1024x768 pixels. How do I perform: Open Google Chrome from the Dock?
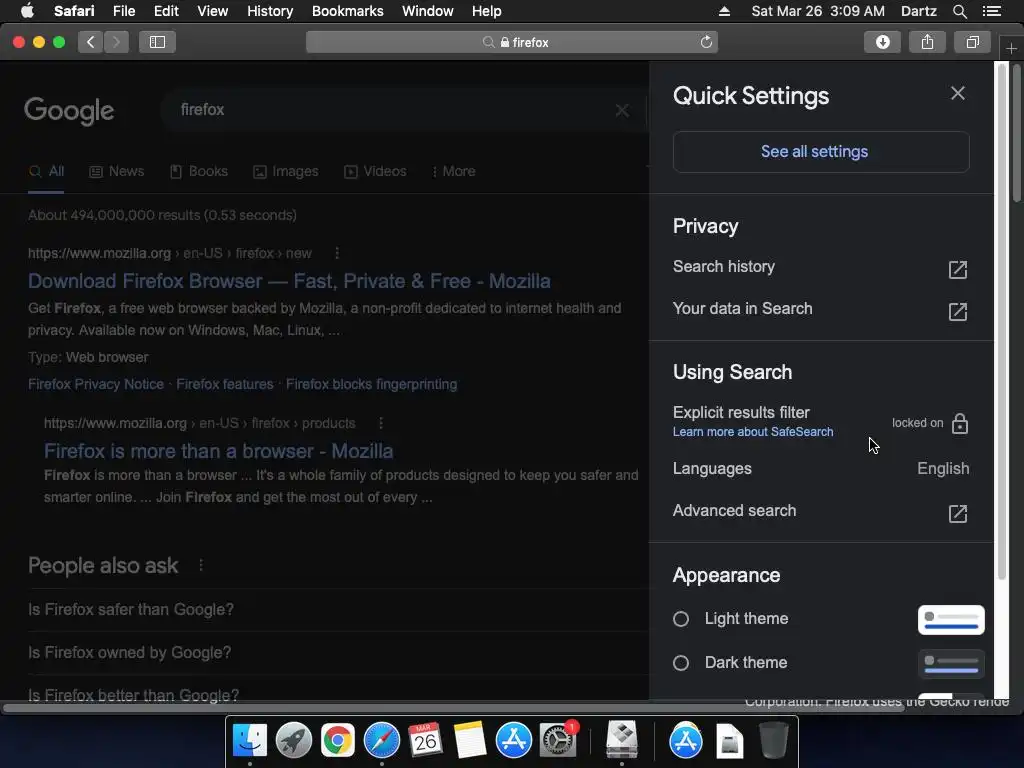tap(338, 741)
